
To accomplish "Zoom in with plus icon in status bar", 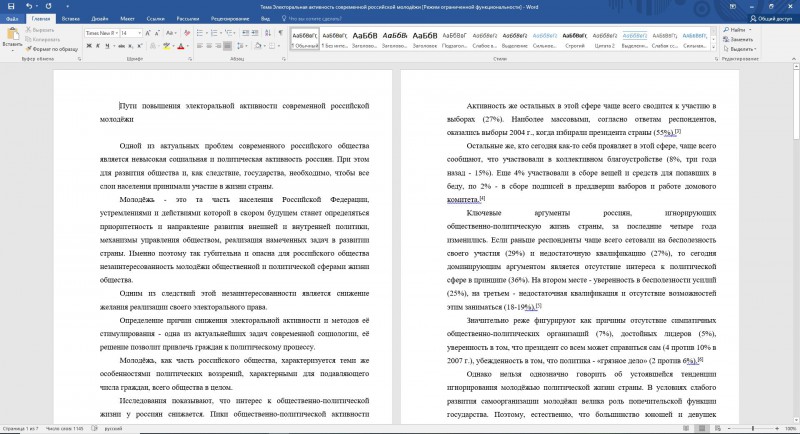I will [x=777, y=428].
